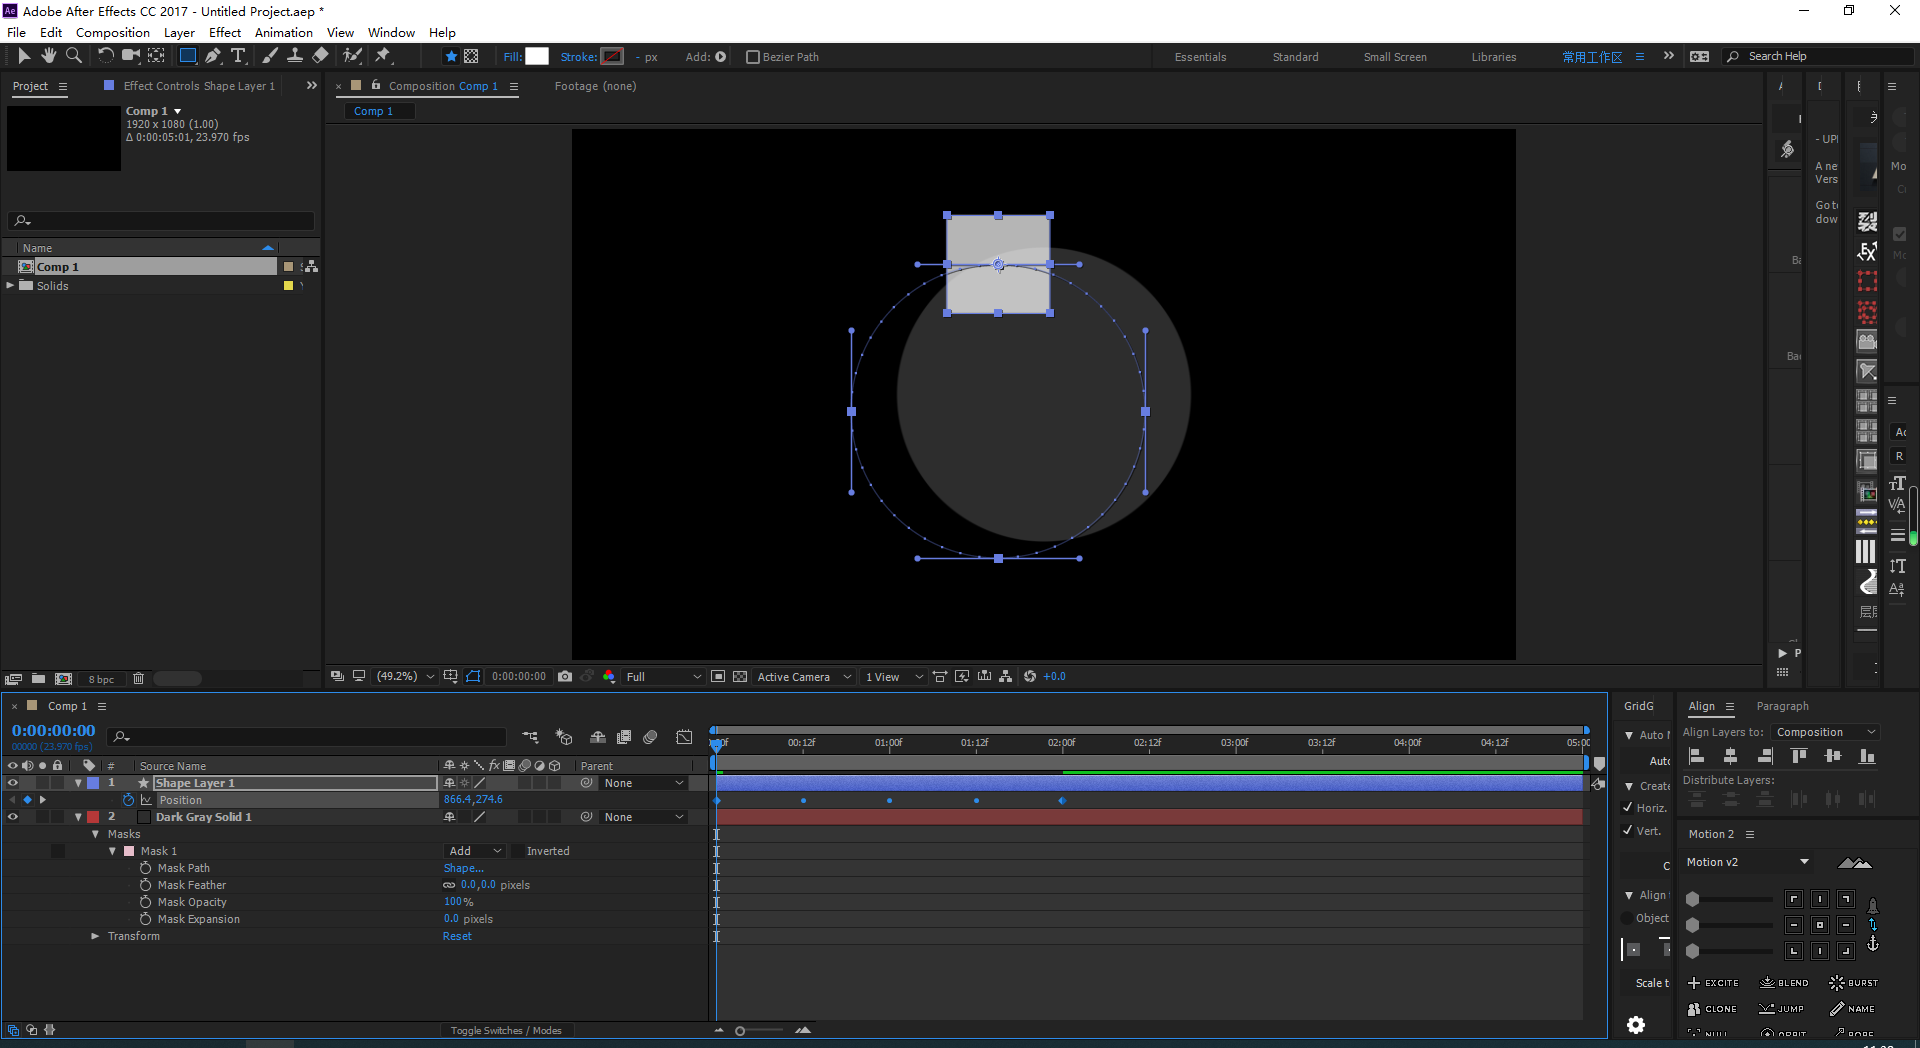Open the Animation menu
The height and width of the screenshot is (1048, 1920).
pos(283,32)
